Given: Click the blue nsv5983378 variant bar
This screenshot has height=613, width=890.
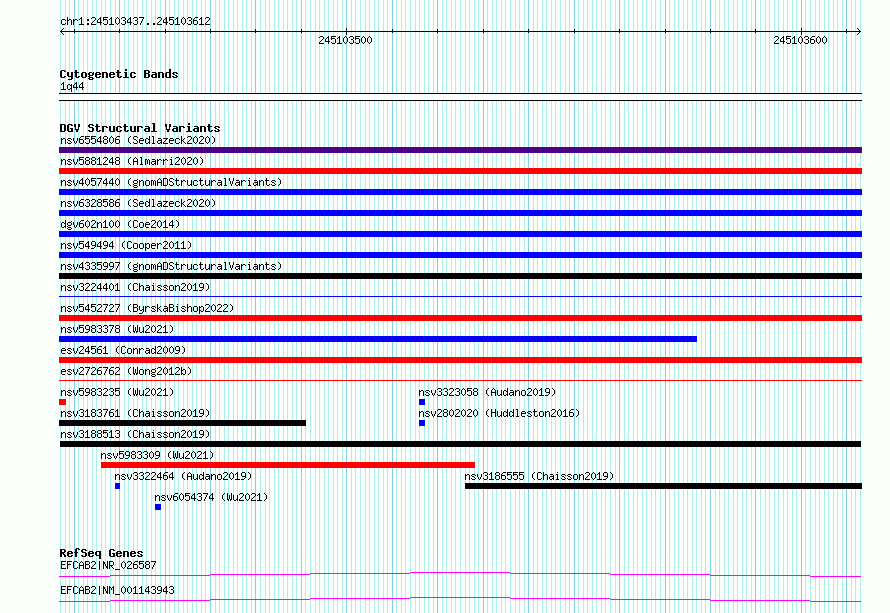Looking at the screenshot, I should [x=378, y=339].
